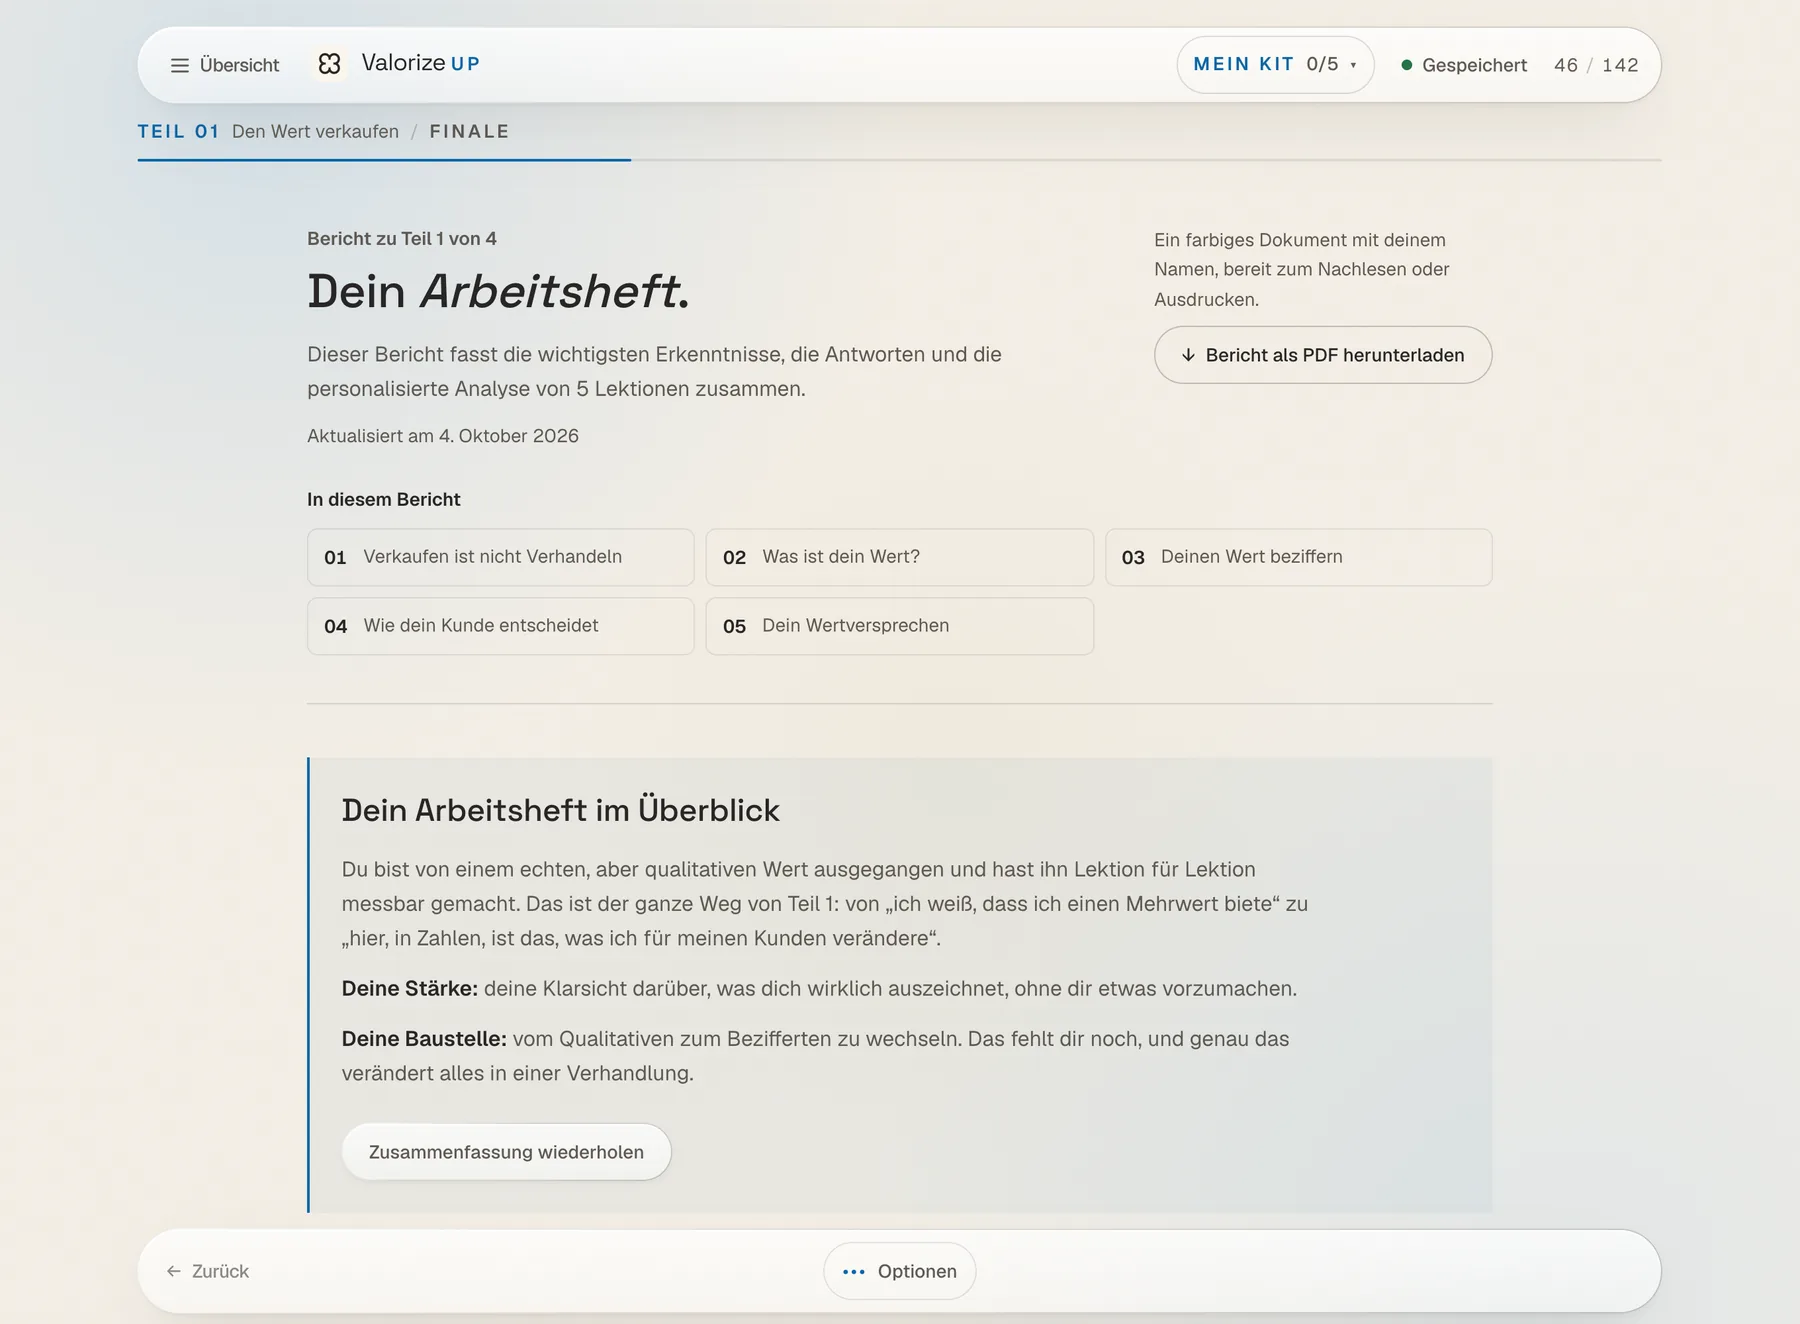The image size is (1800, 1324).
Task: Click Den Wert verkaufen breadcrumb
Action: click(315, 132)
